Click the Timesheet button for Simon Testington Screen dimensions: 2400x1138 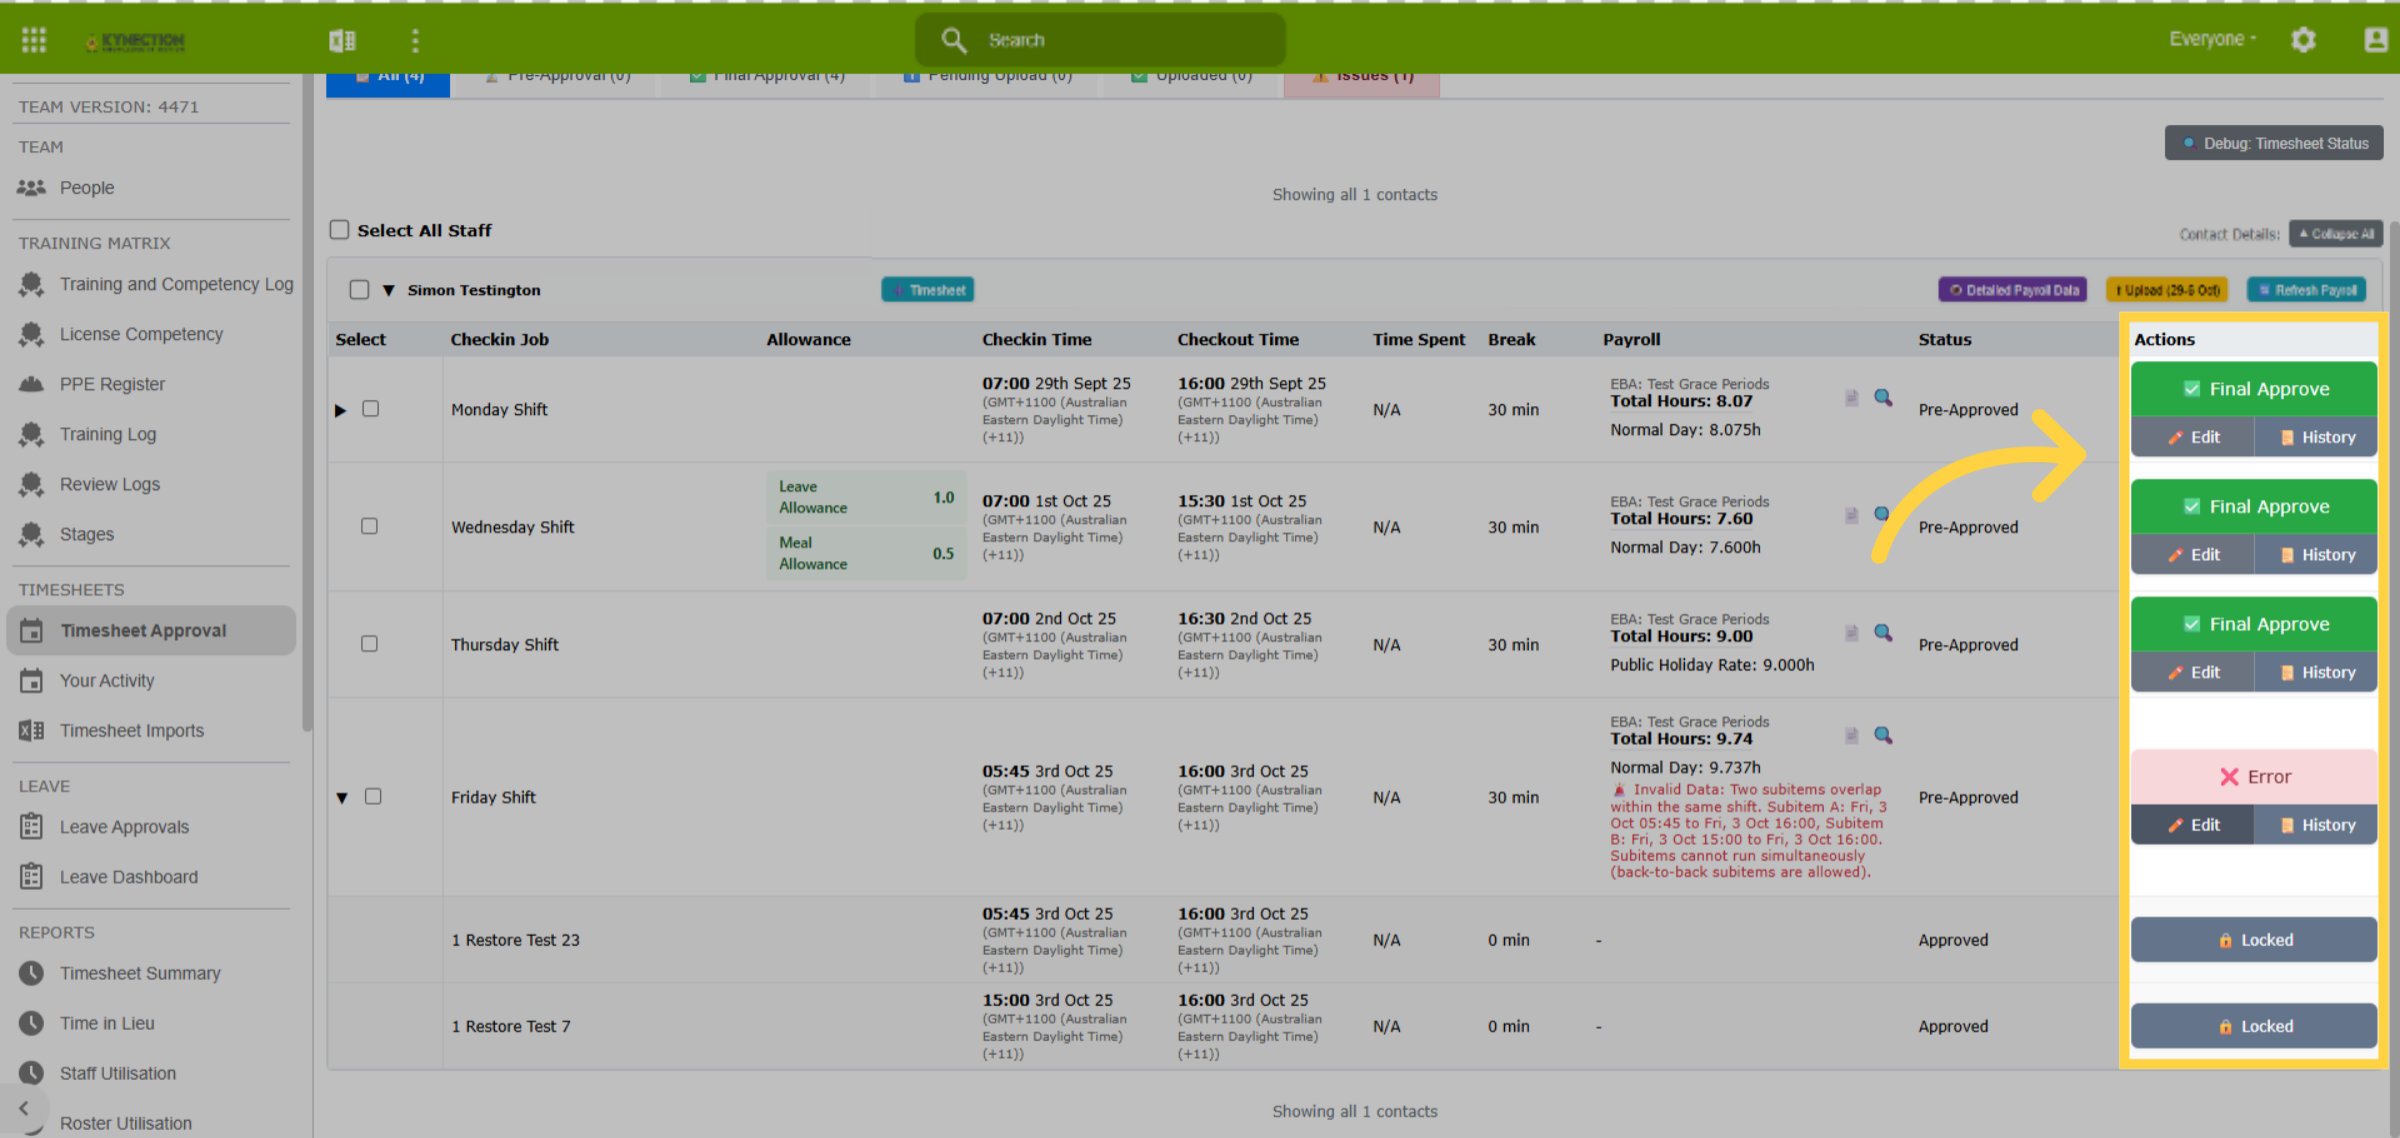pyautogui.click(x=928, y=290)
